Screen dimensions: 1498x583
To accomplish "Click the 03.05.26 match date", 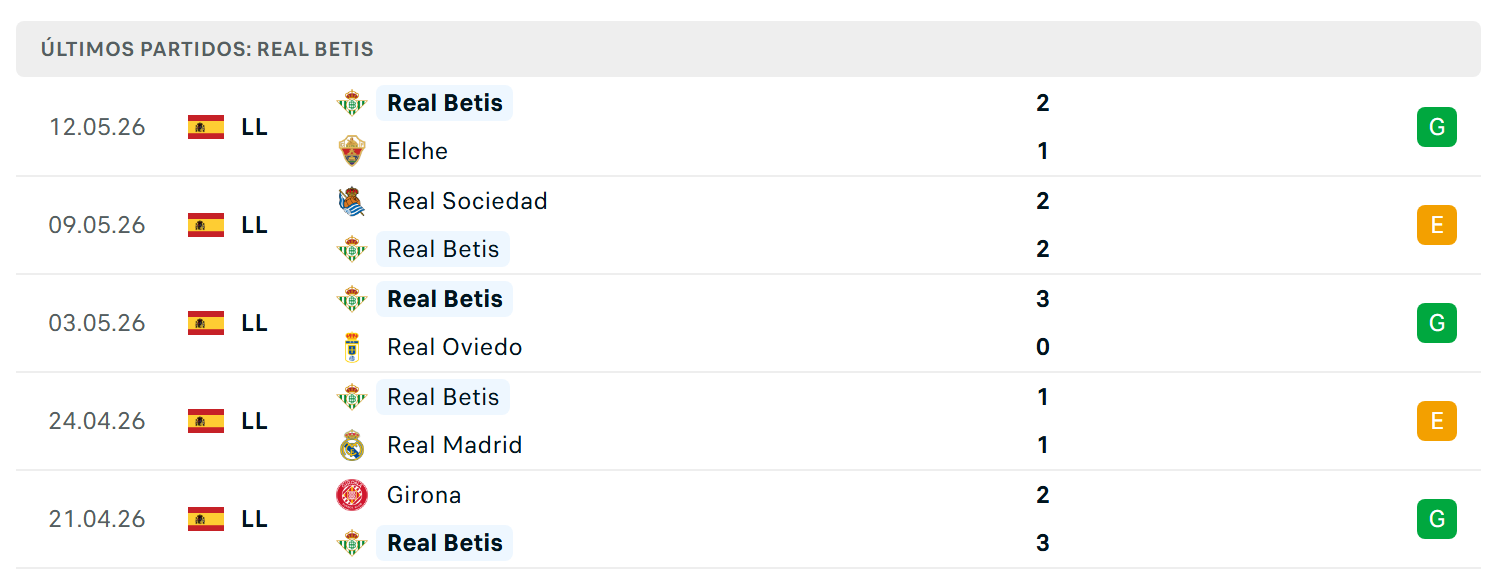I will tap(97, 323).
